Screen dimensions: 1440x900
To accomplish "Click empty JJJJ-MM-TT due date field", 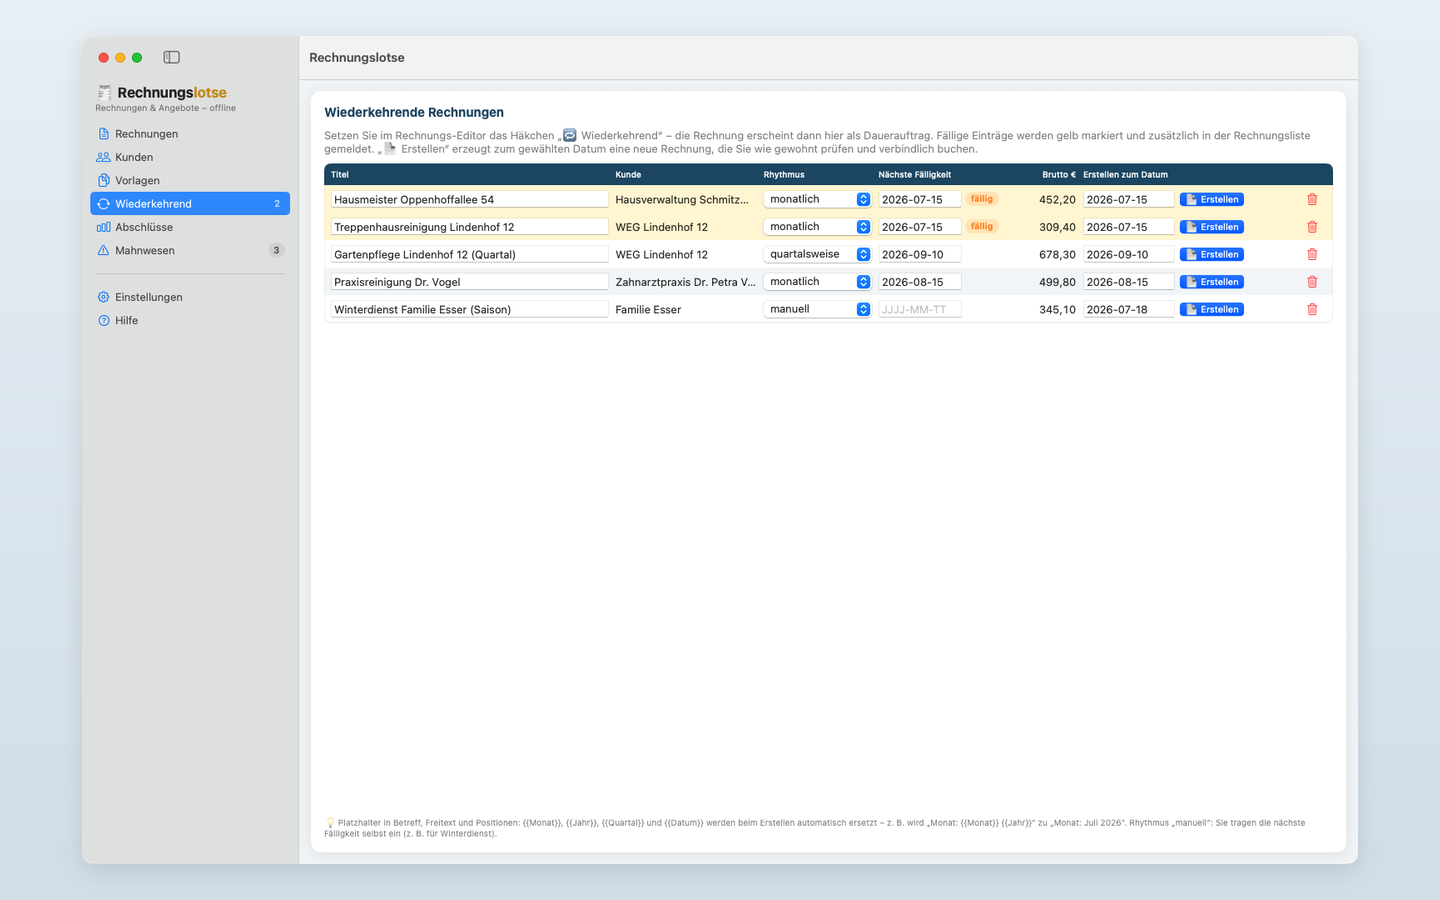I will pos(919,309).
